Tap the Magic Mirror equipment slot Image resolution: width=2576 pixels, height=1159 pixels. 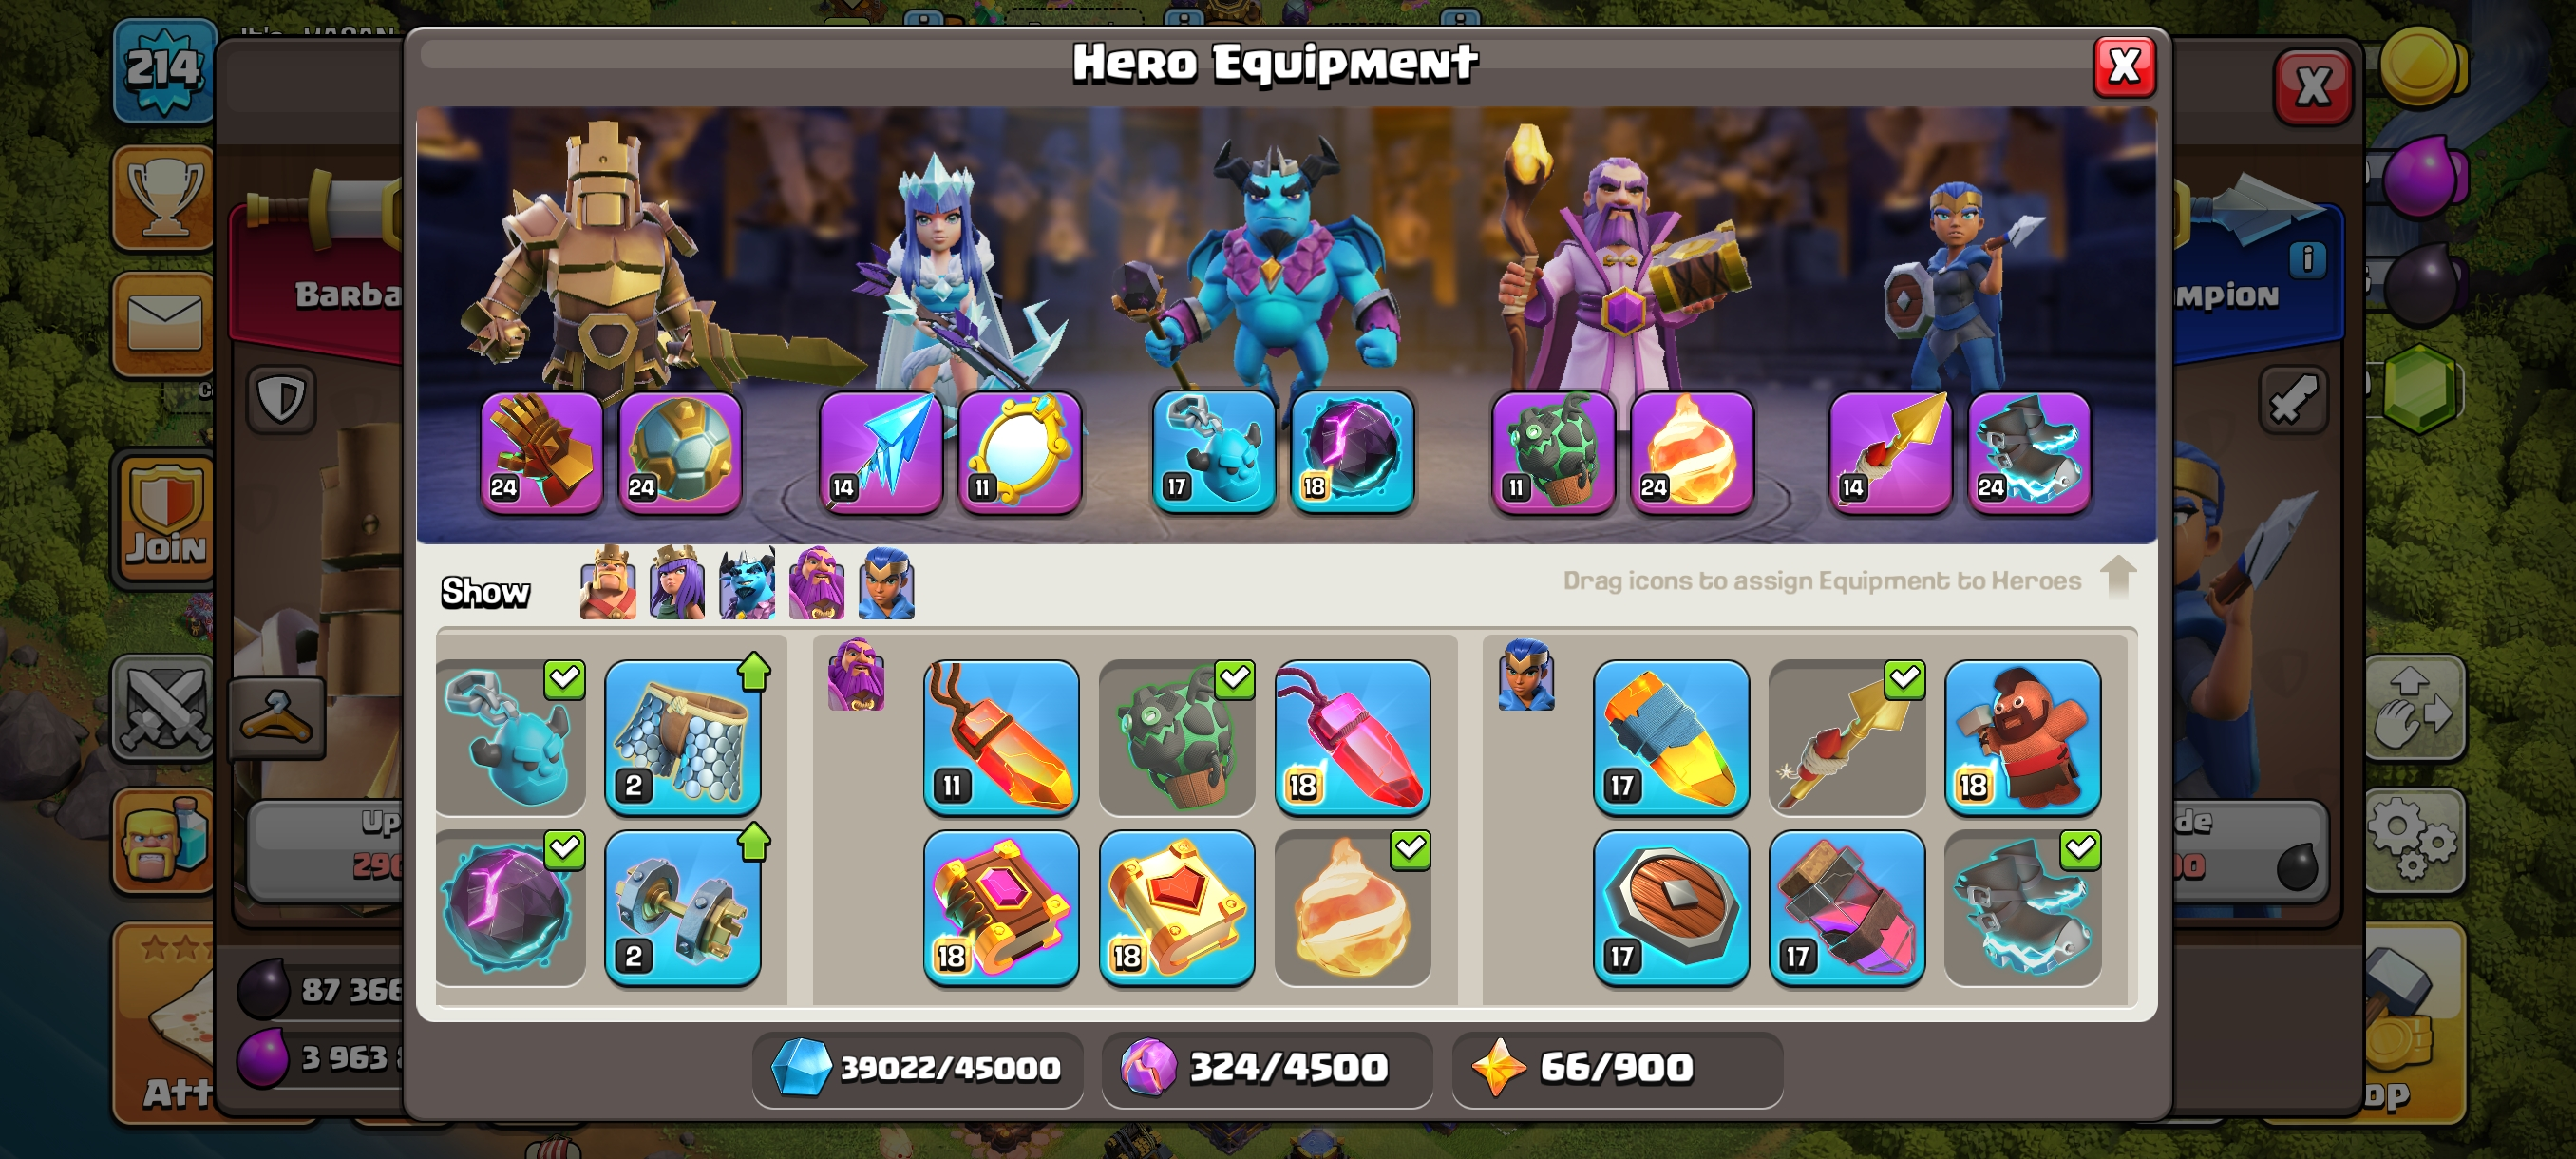pyautogui.click(x=1019, y=452)
